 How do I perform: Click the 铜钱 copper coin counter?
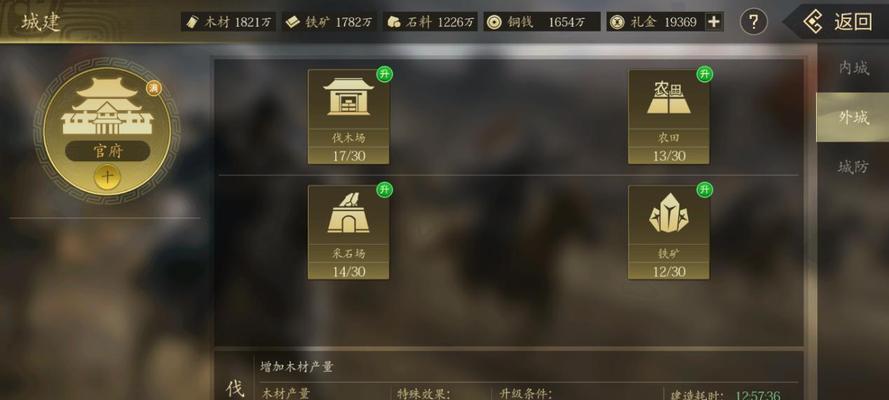tap(542, 22)
